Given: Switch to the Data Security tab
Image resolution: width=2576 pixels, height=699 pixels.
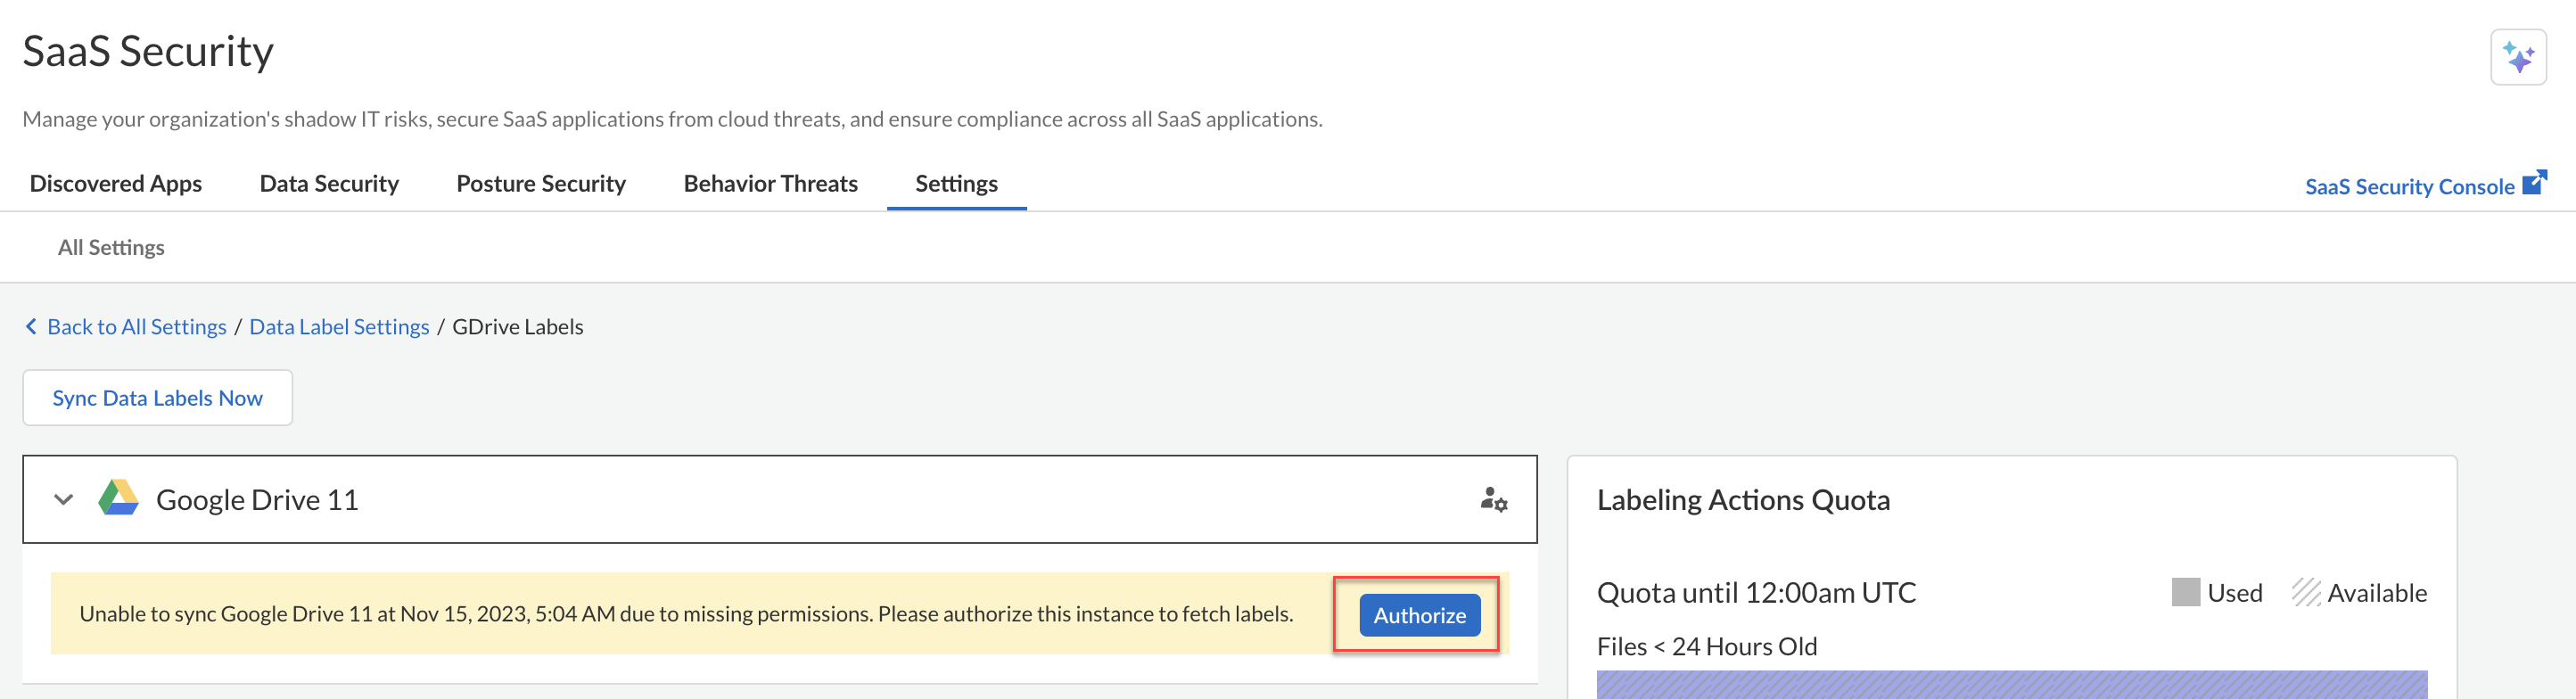Looking at the screenshot, I should point(329,184).
